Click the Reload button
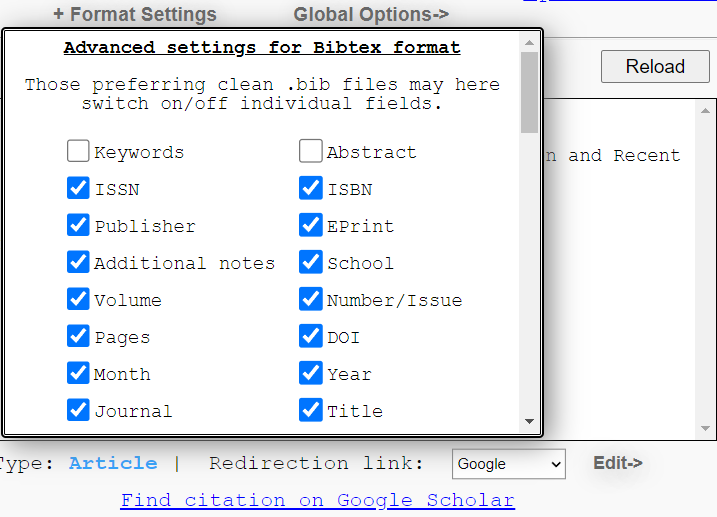This screenshot has height=517, width=717. (x=655, y=67)
